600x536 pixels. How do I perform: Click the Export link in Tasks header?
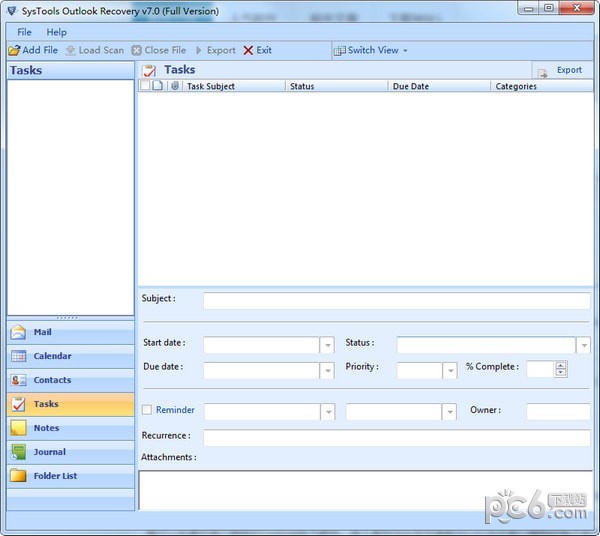coord(569,70)
